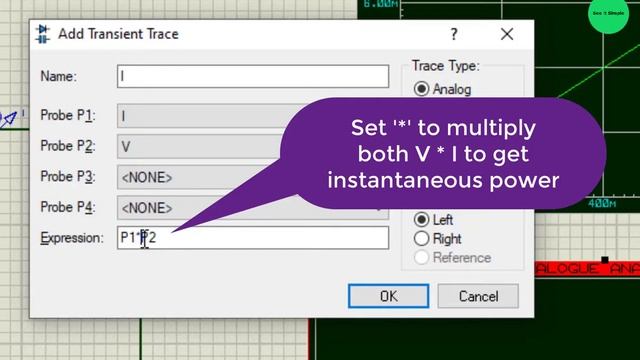The height and width of the screenshot is (360, 640).
Task: Open the Probe P4 dropdown
Action: pos(253,208)
